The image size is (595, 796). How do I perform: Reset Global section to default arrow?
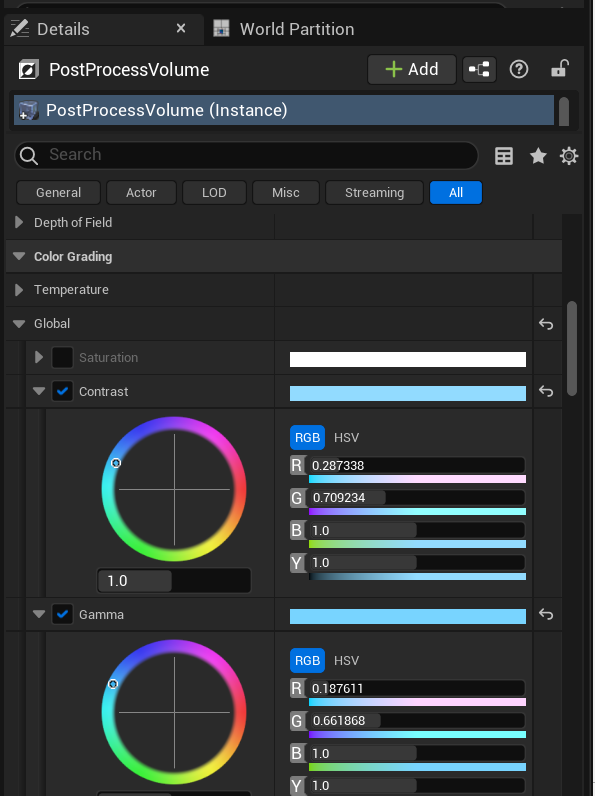click(x=546, y=324)
